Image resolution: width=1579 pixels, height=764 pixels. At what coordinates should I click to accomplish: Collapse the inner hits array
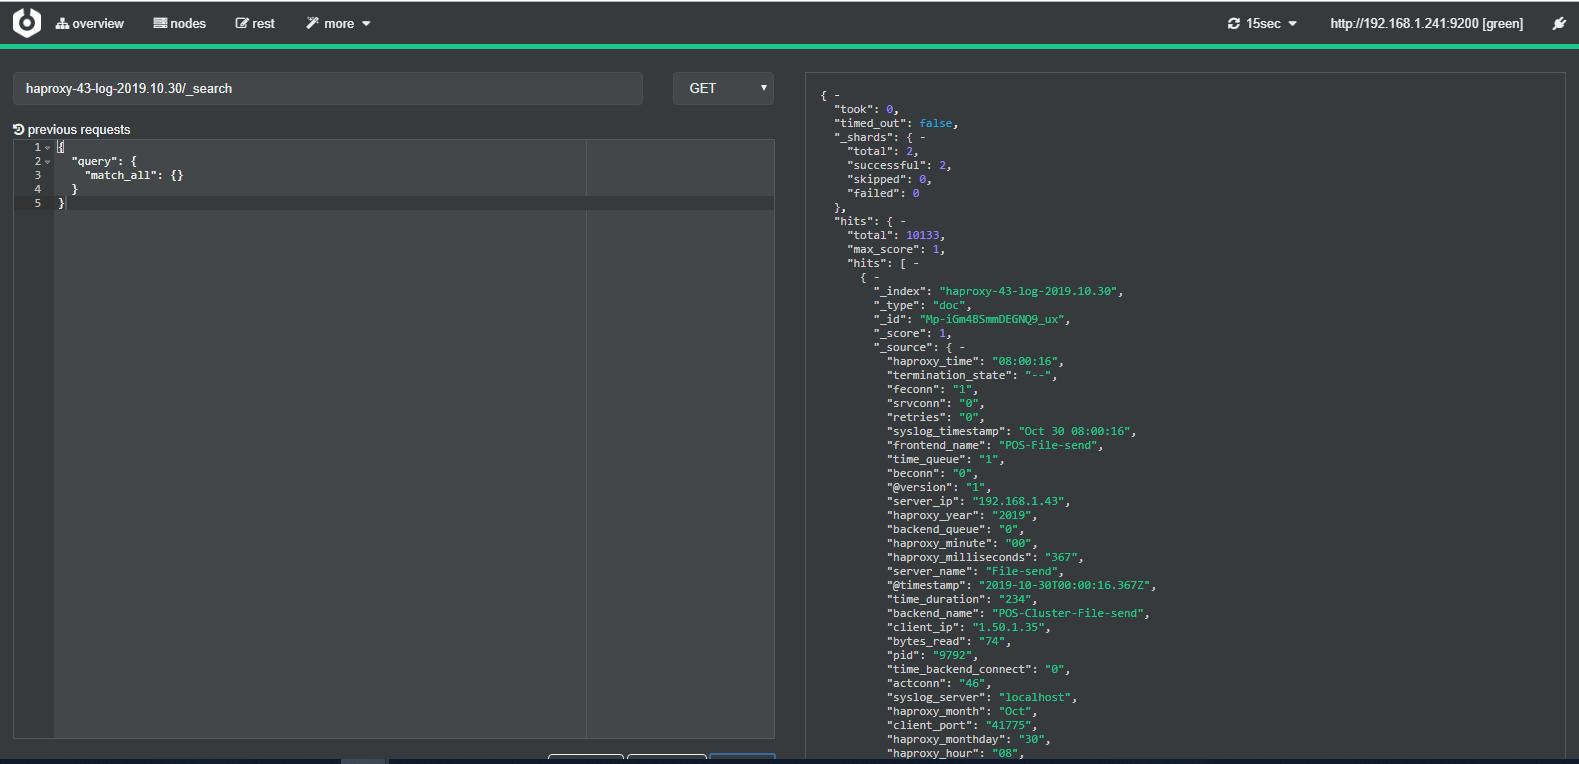(x=915, y=264)
